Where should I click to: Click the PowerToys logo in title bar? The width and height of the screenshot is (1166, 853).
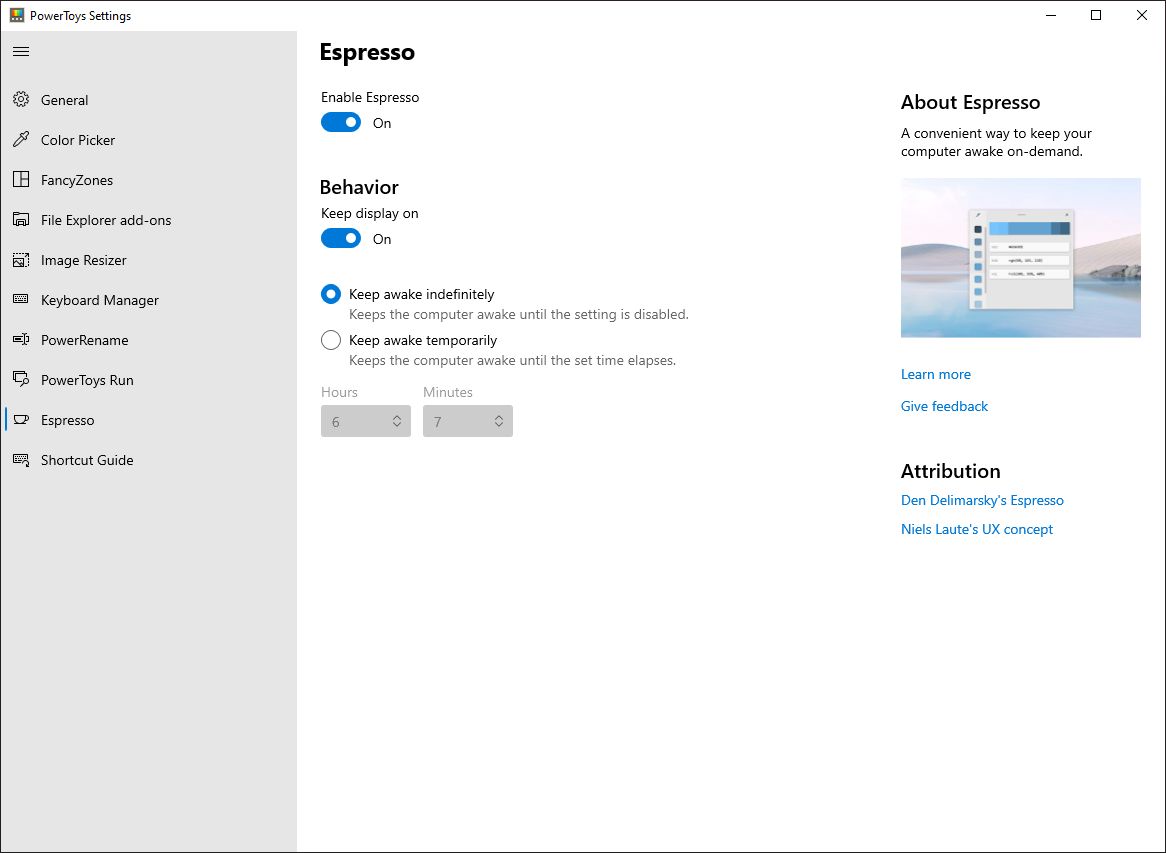(16, 15)
